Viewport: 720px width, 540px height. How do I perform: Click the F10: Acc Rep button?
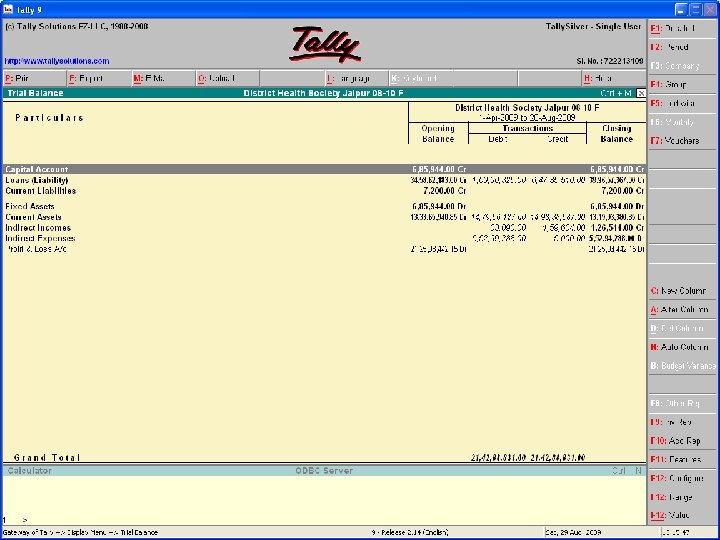point(682,441)
